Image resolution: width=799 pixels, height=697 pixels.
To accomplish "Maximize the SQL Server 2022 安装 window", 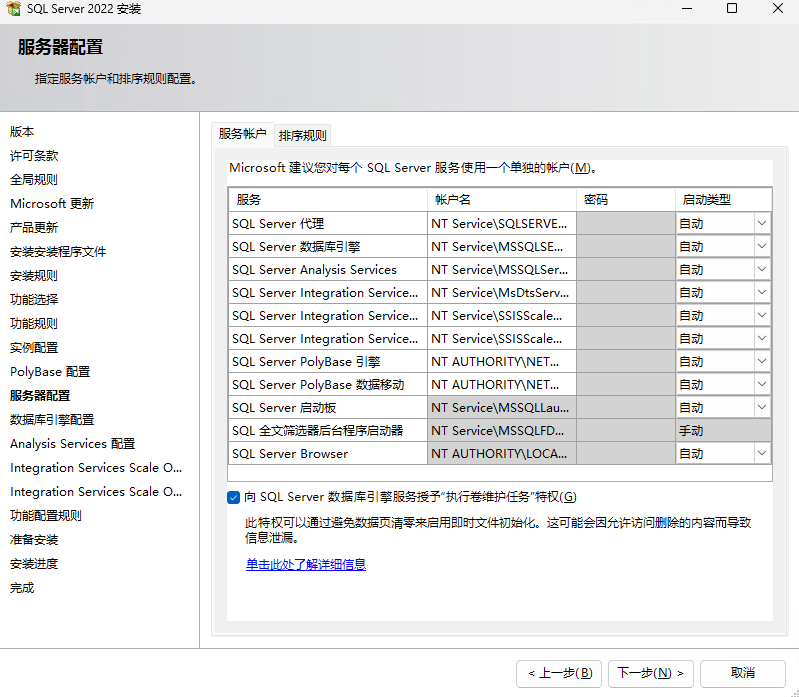I will click(x=732, y=8).
